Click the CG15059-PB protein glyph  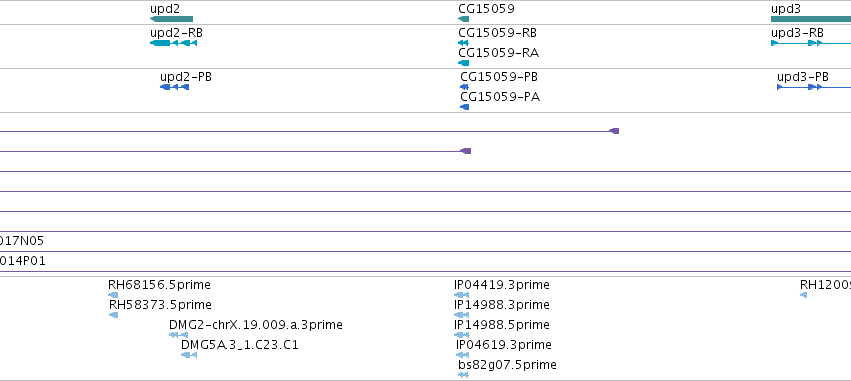pyautogui.click(x=464, y=87)
